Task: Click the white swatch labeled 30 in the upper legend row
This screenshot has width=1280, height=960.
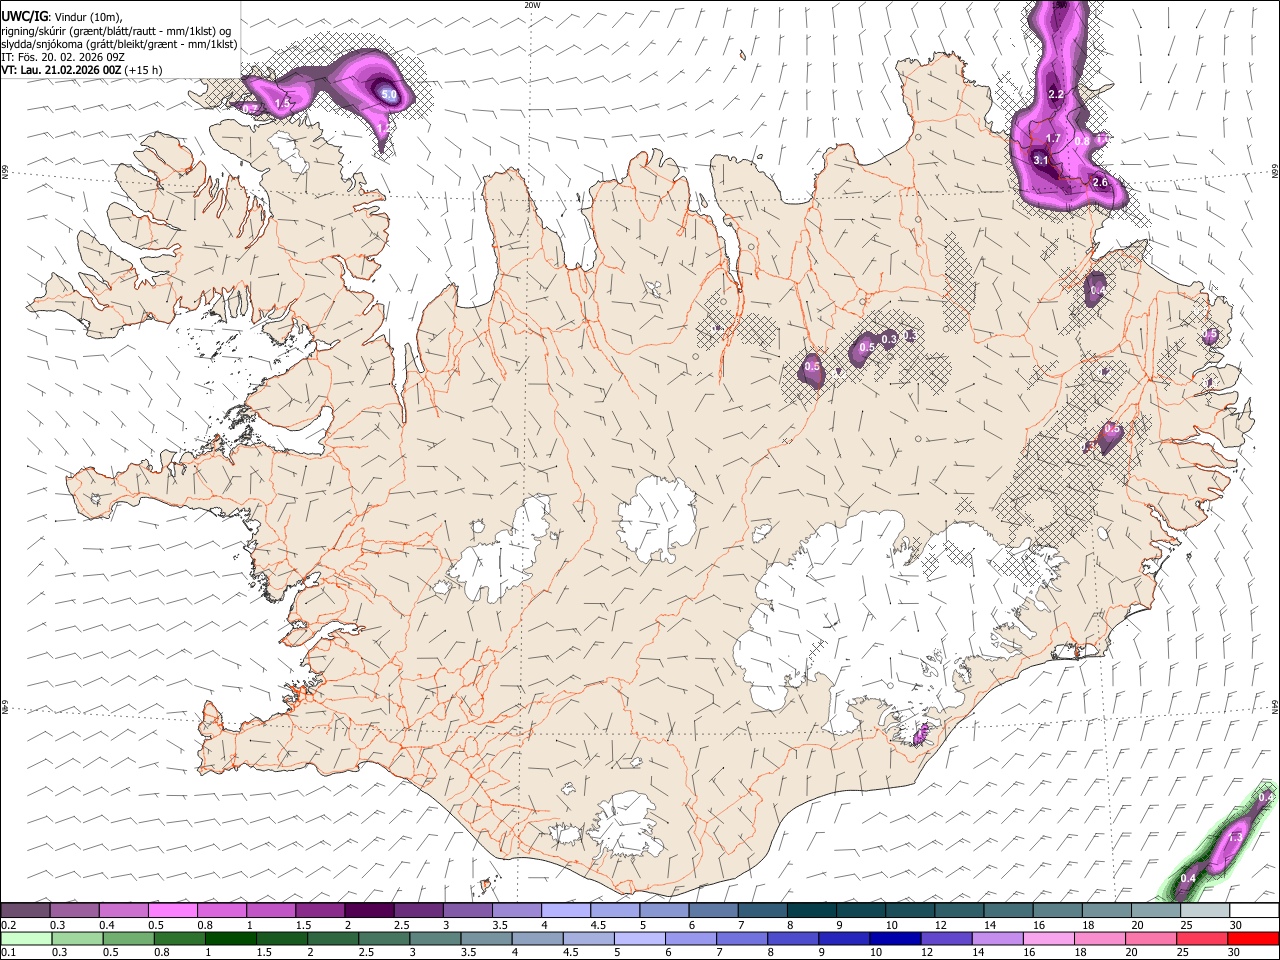Action: (1253, 911)
